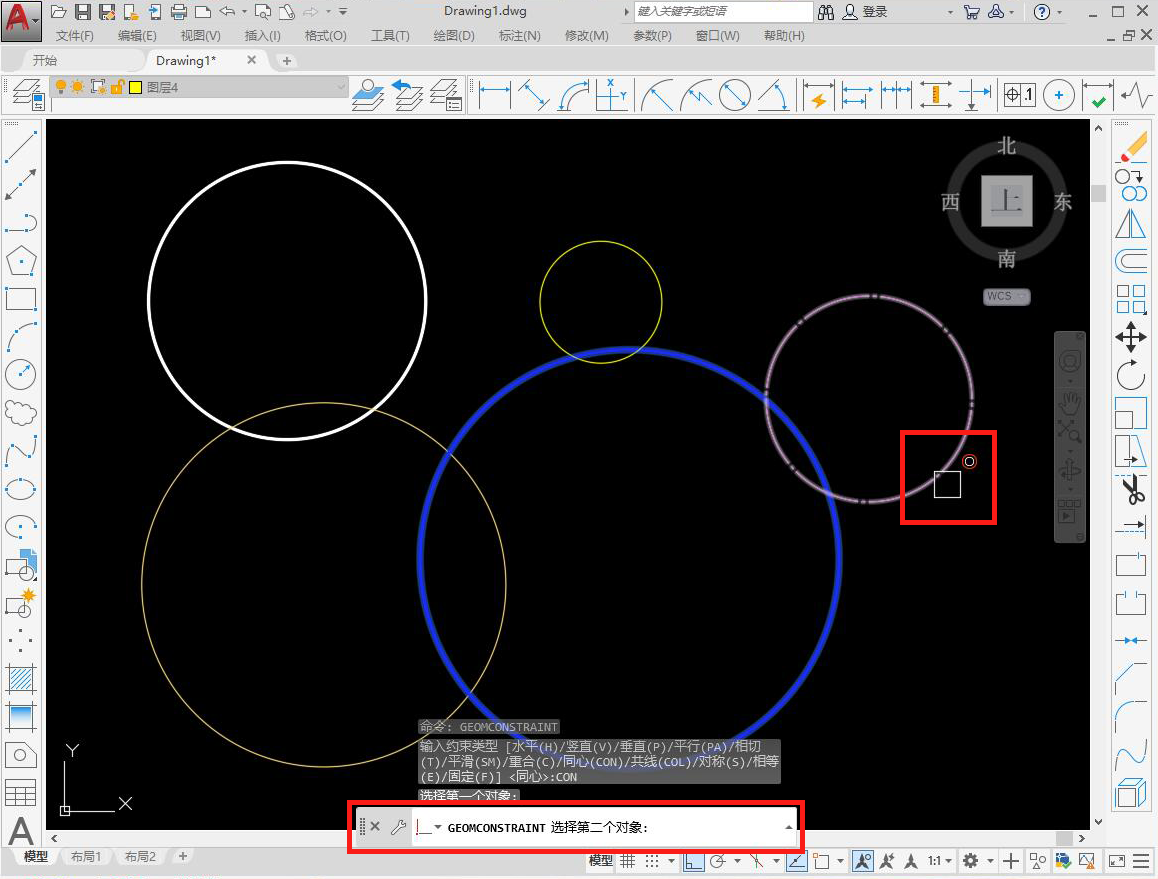
Task: Click the keyword search input box
Action: 723,12
